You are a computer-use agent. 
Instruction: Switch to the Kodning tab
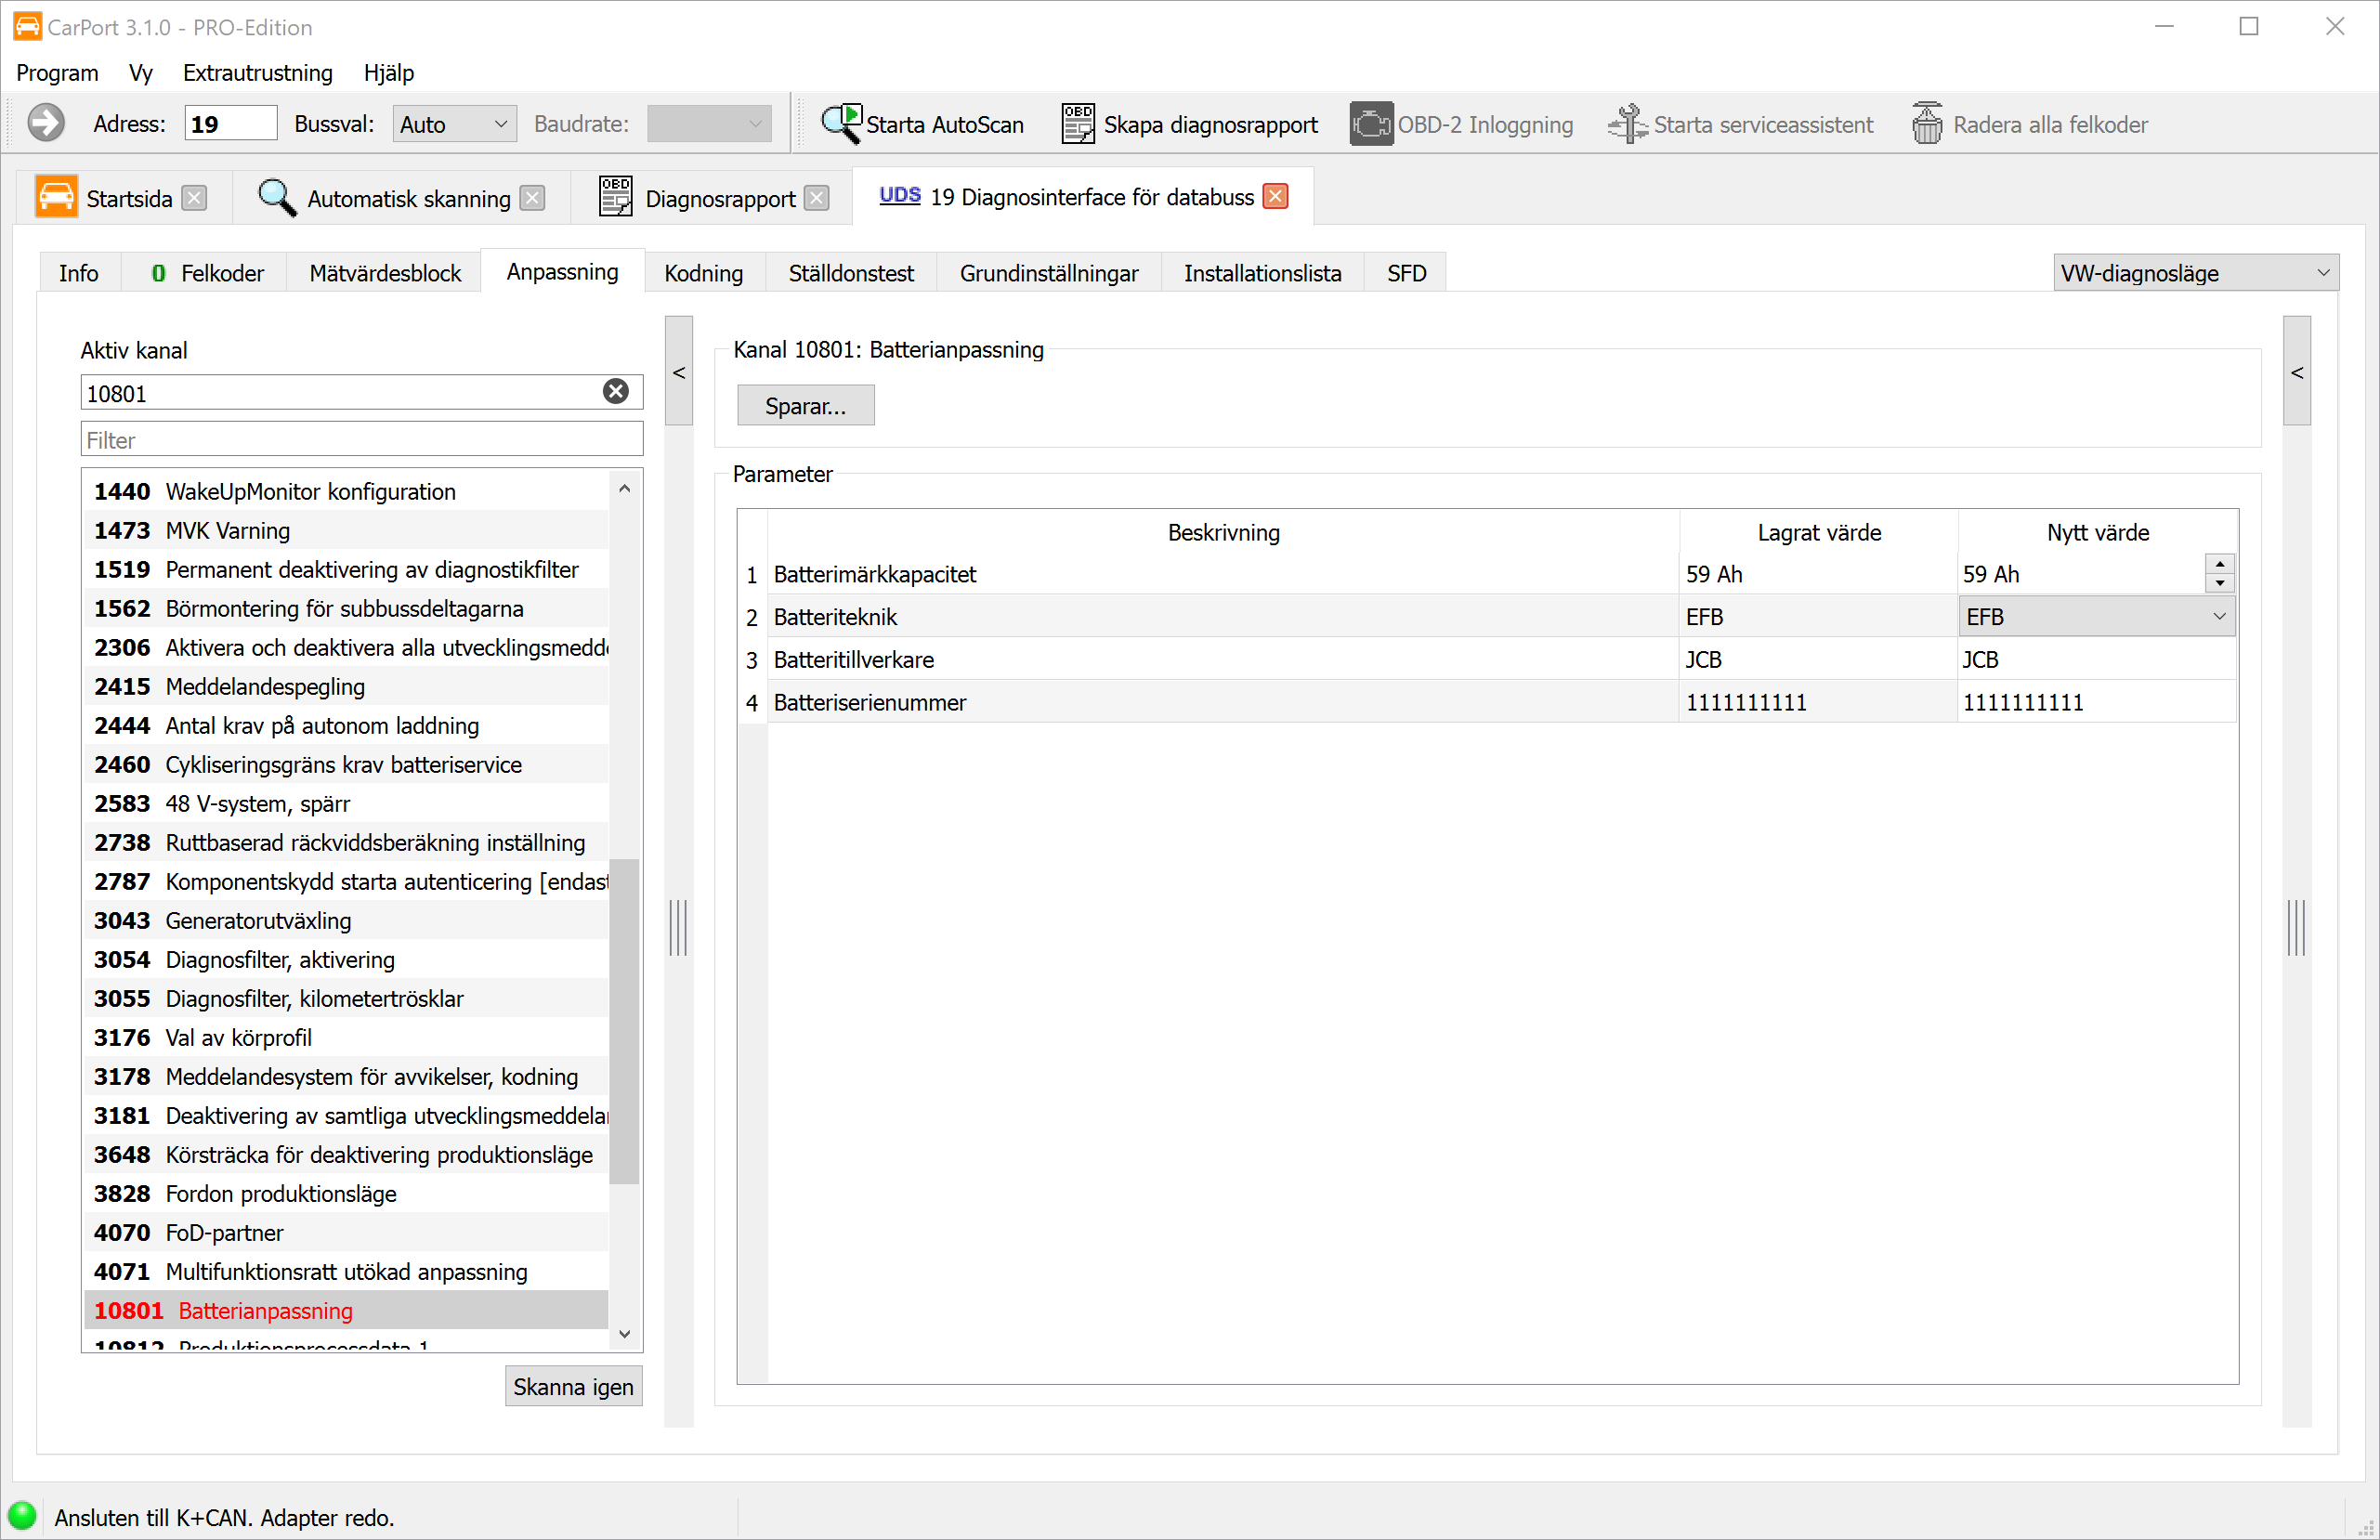click(703, 273)
